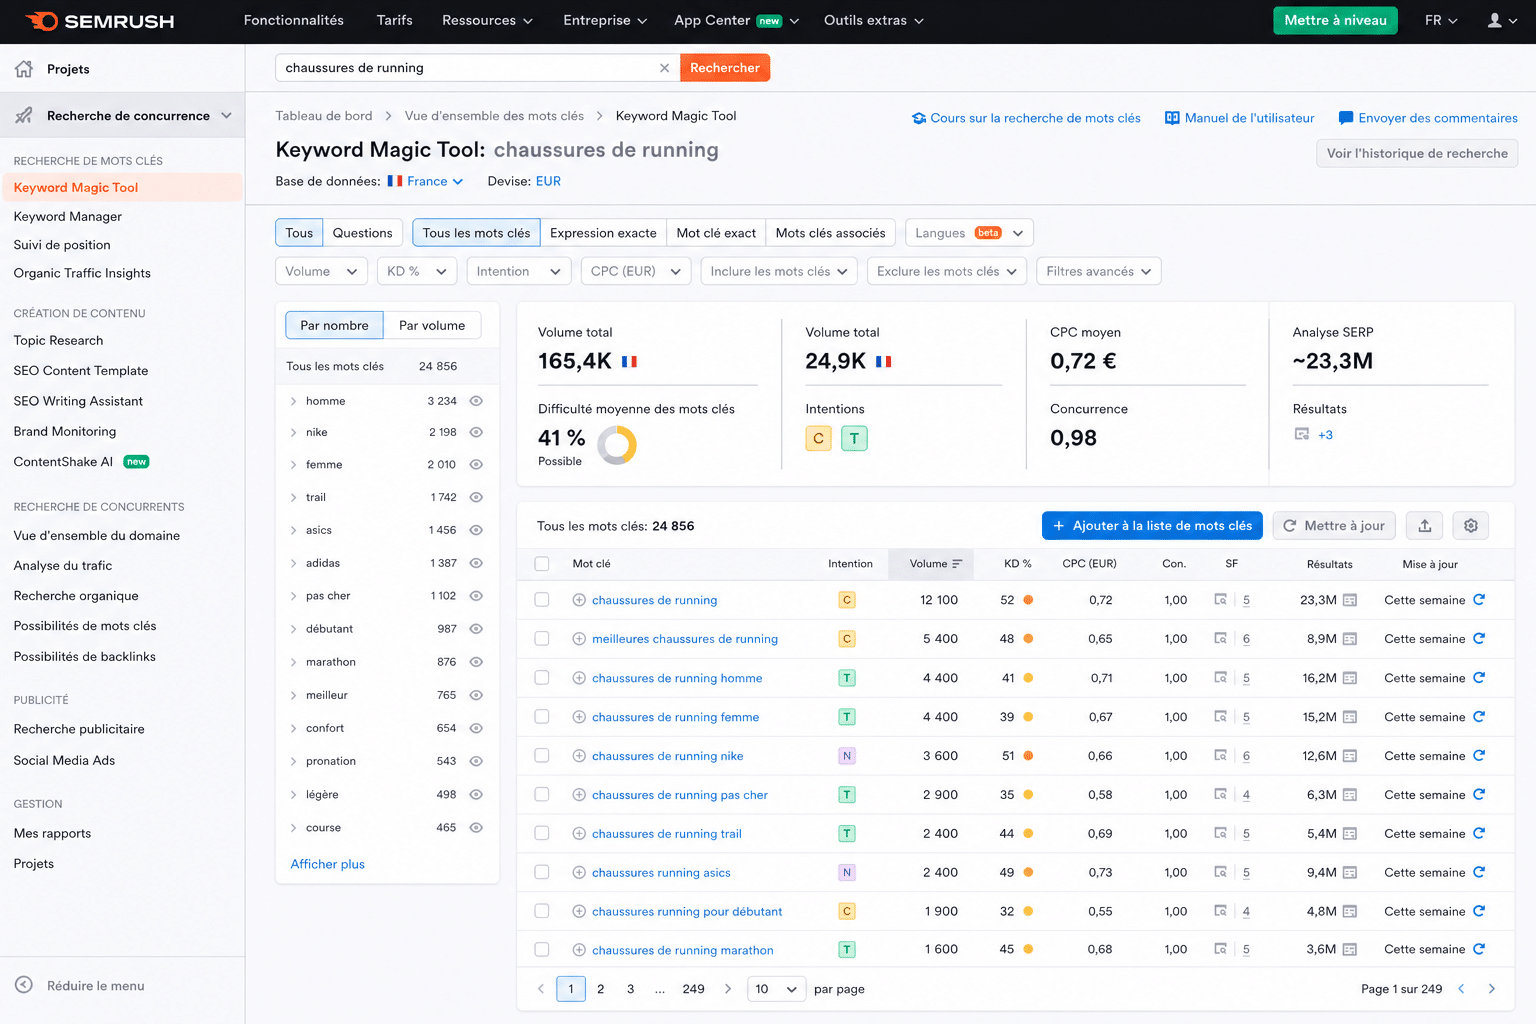Clear the search field with the X icon

(x=664, y=68)
